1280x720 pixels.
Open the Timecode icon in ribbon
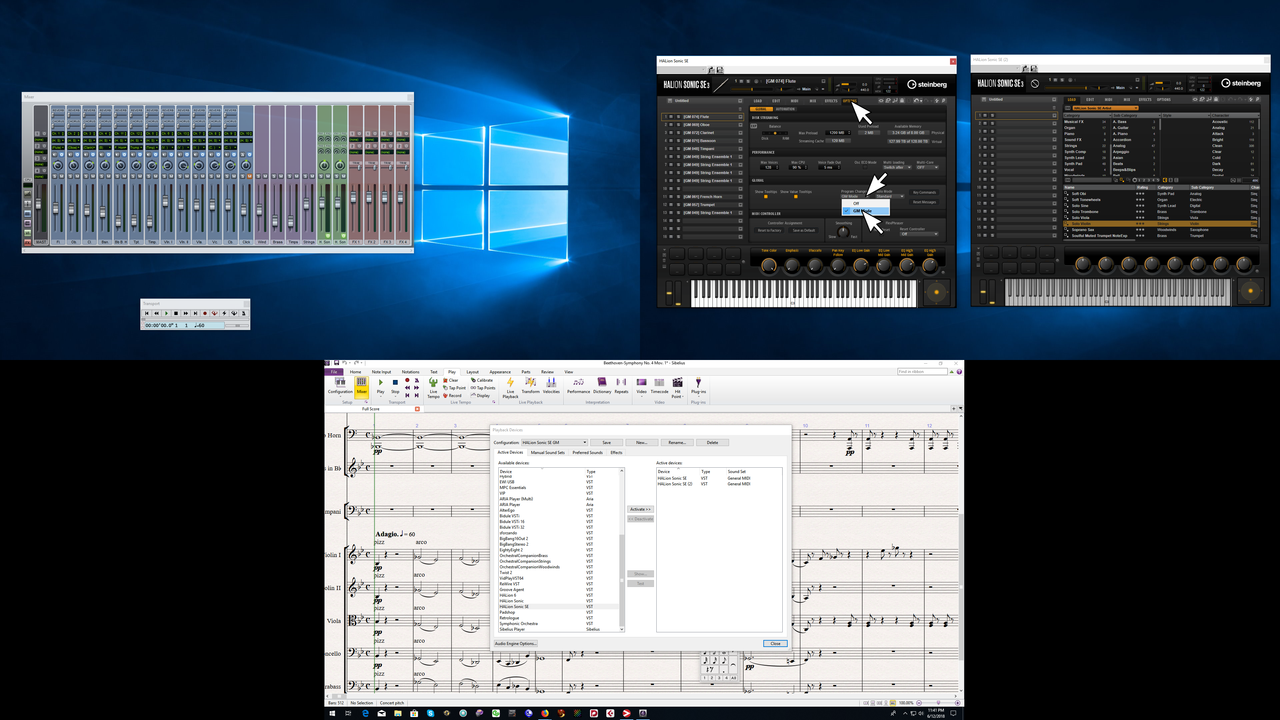[x=659, y=384]
